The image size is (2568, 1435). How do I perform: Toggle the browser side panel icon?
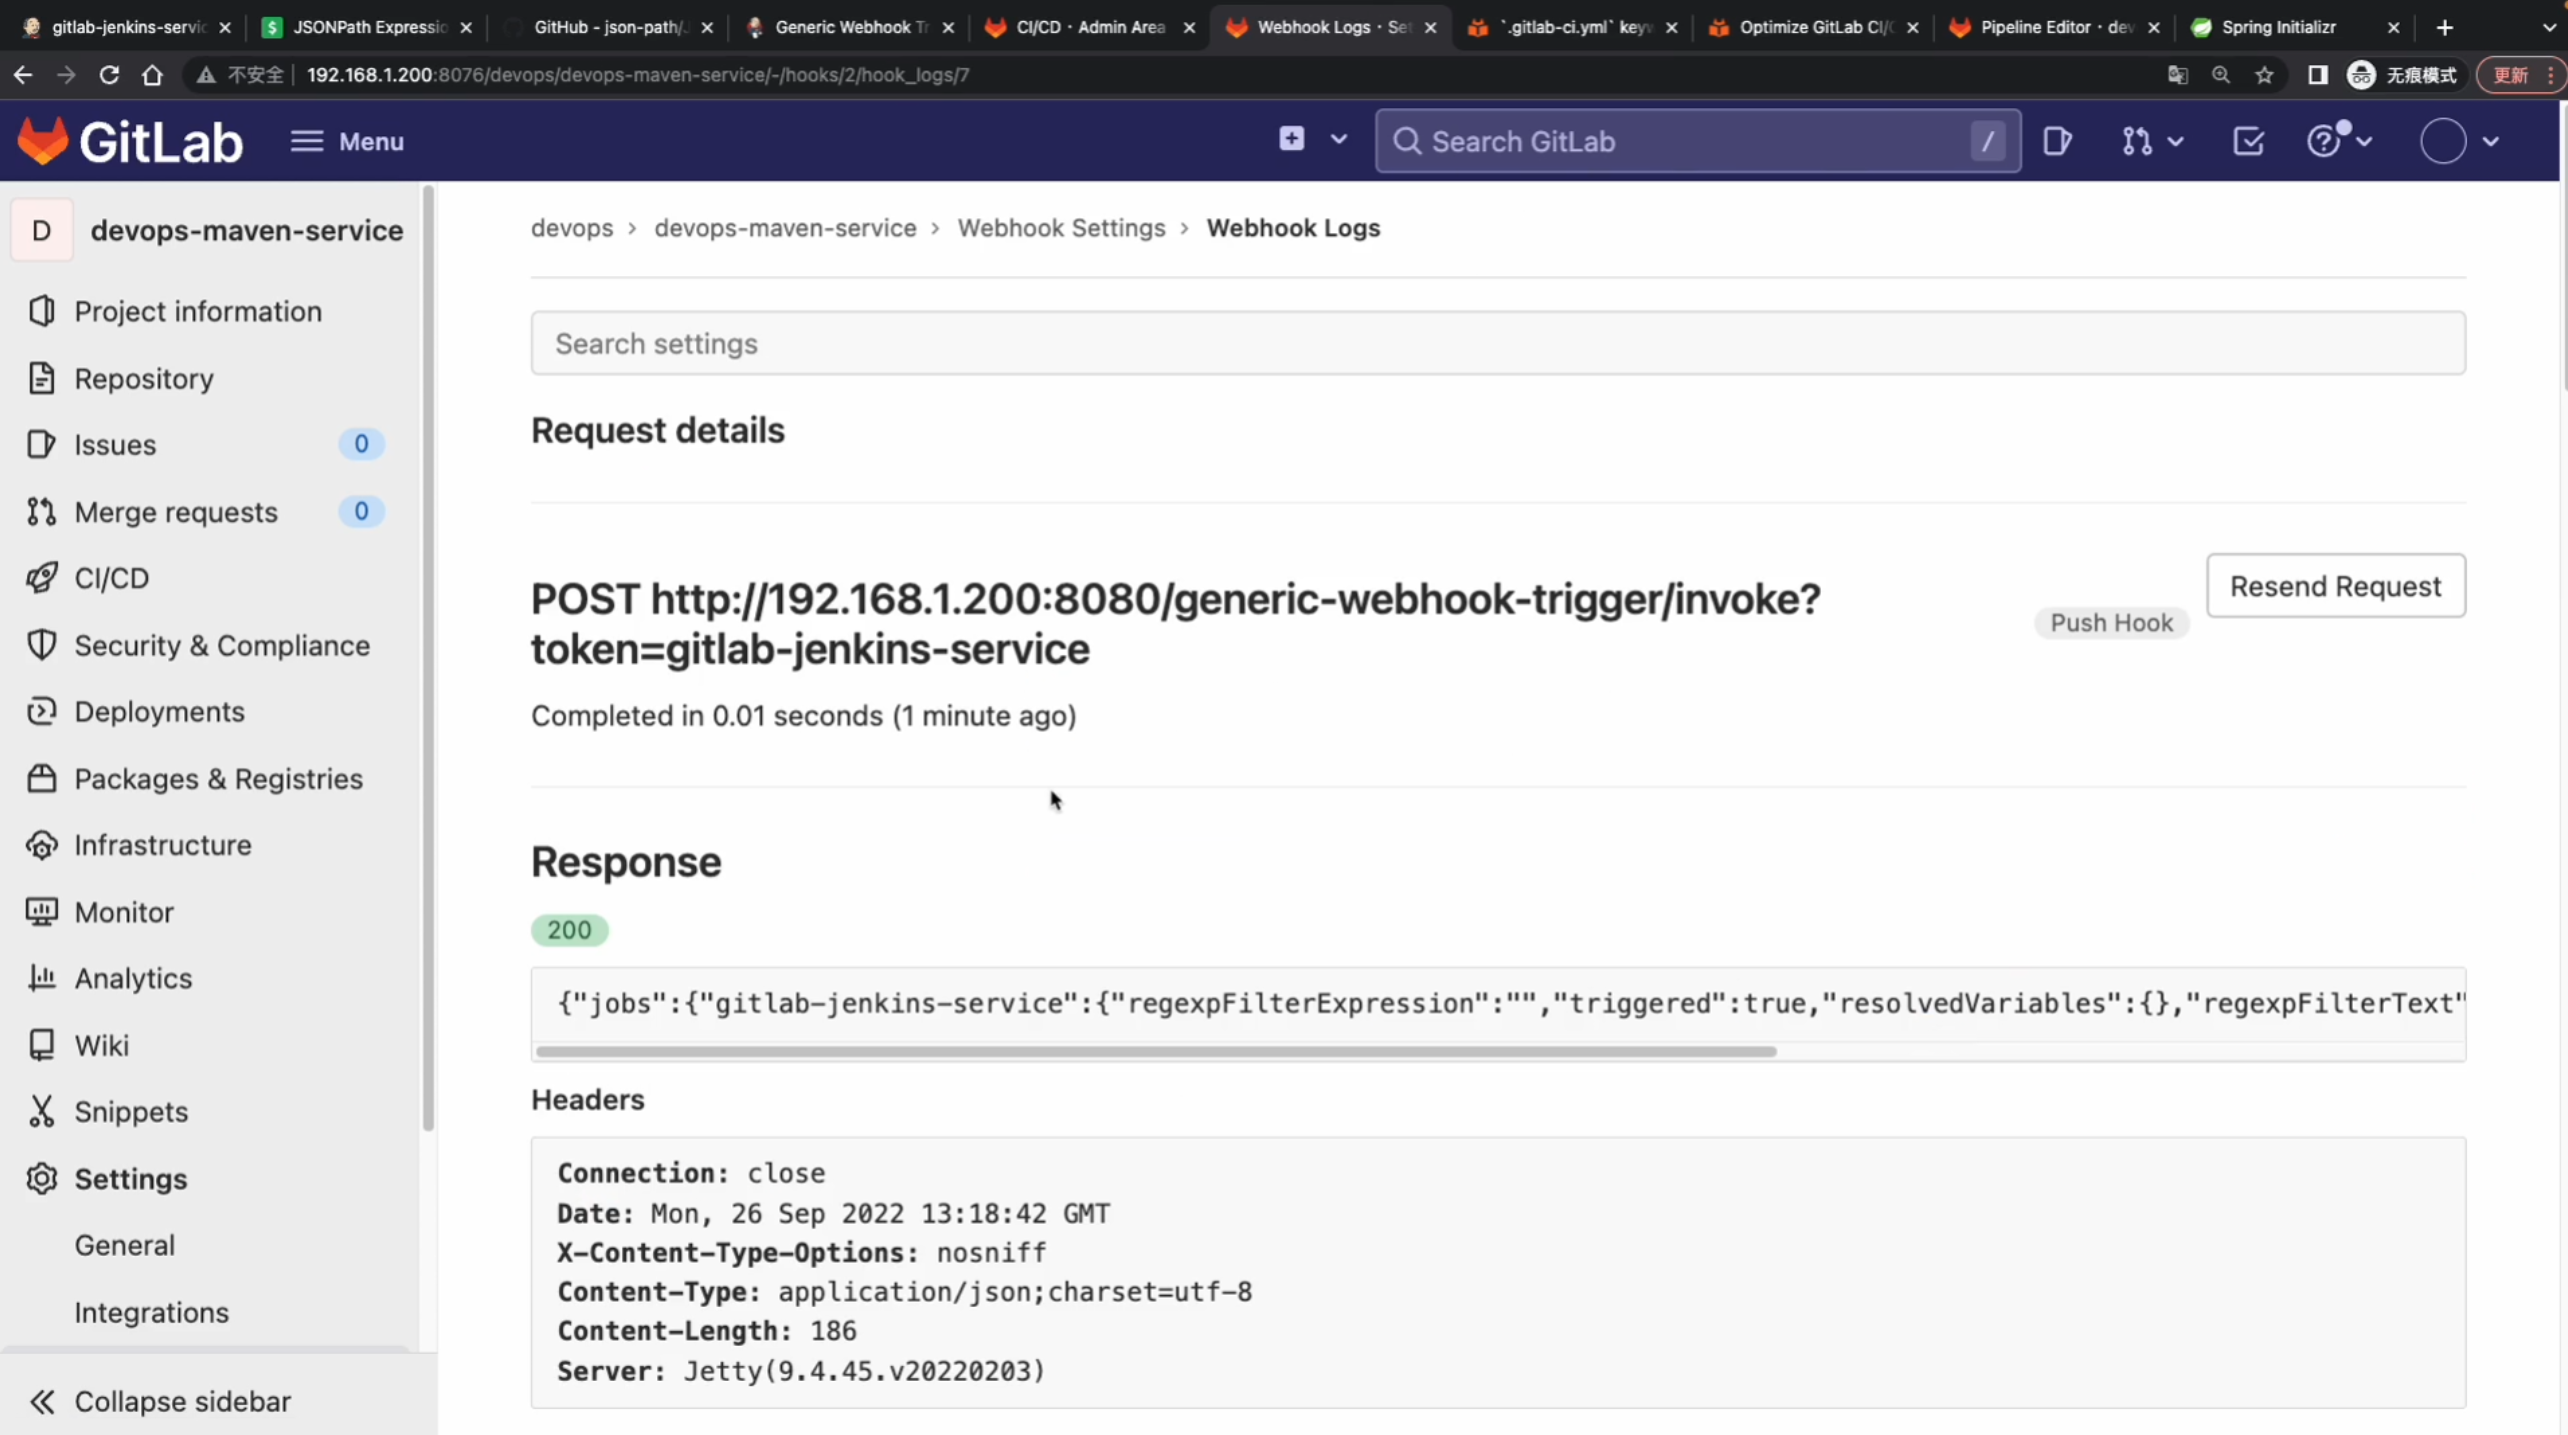tap(2317, 75)
